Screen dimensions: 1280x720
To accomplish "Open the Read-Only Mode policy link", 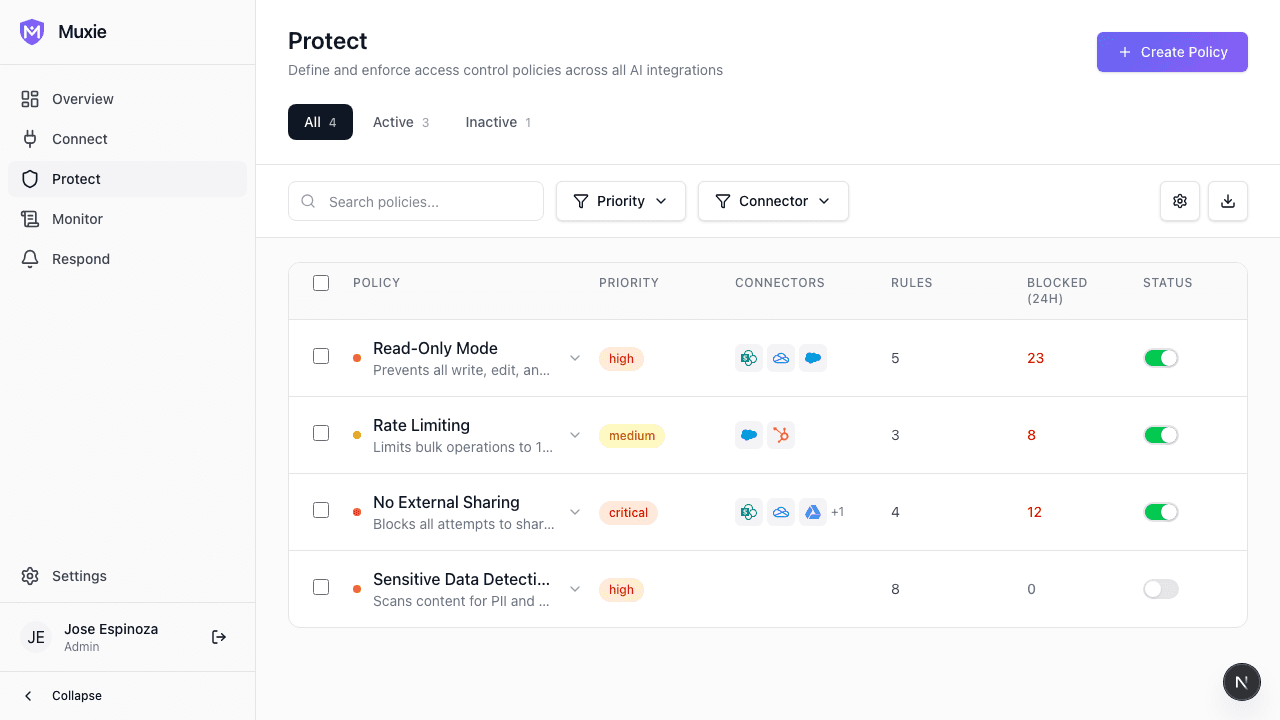I will [435, 348].
